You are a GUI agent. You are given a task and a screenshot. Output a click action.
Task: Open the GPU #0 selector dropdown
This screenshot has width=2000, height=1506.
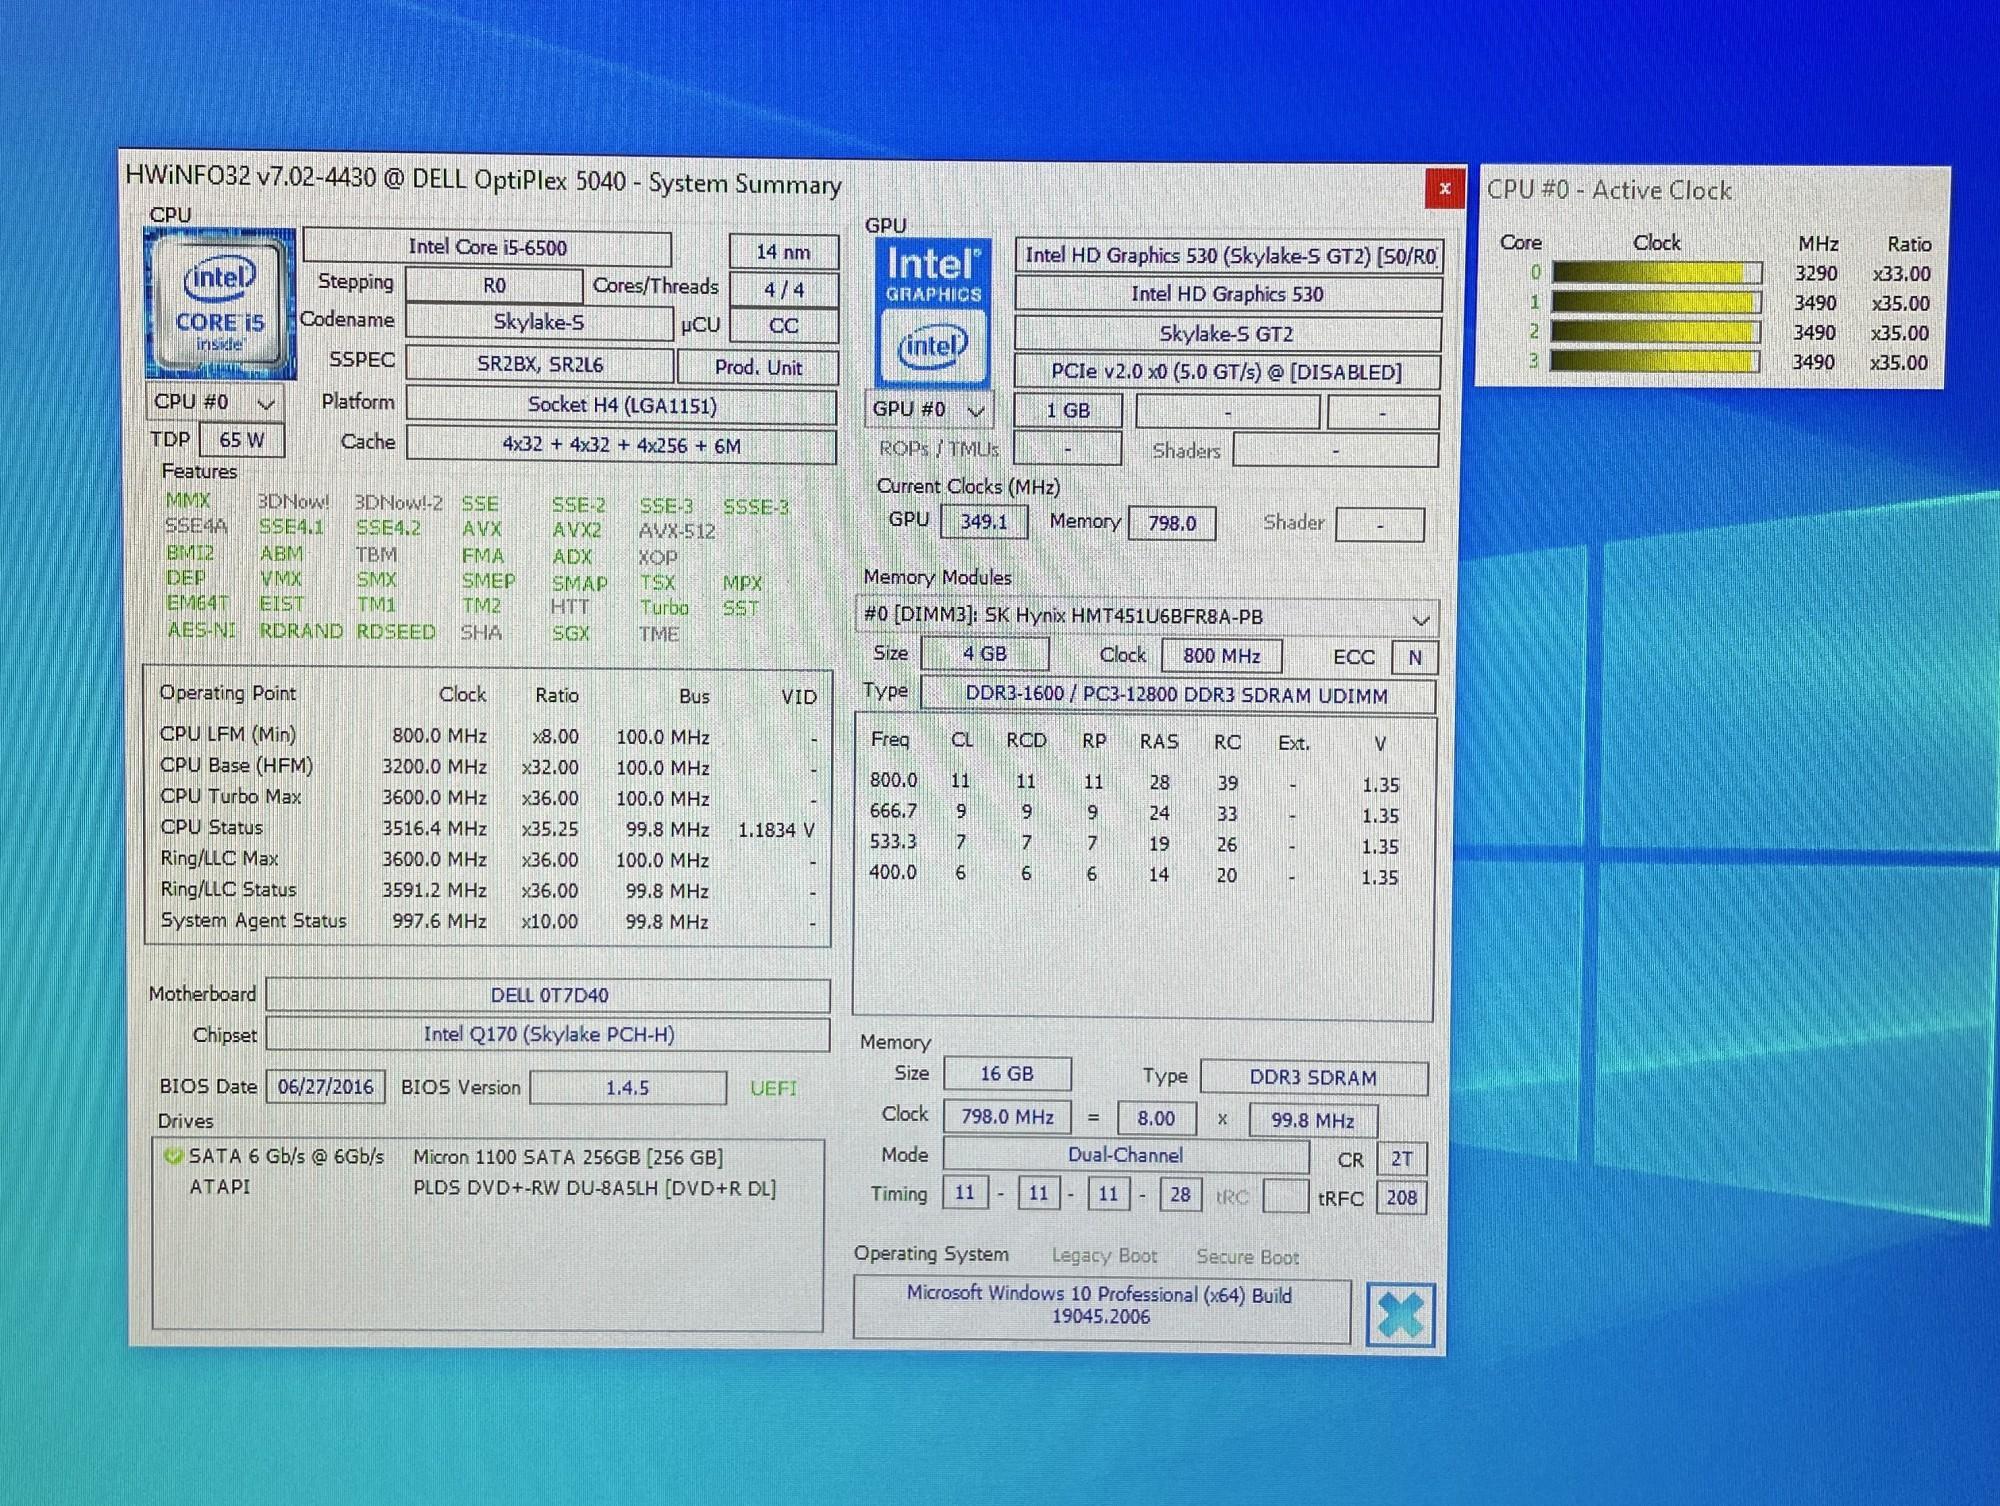point(929,410)
